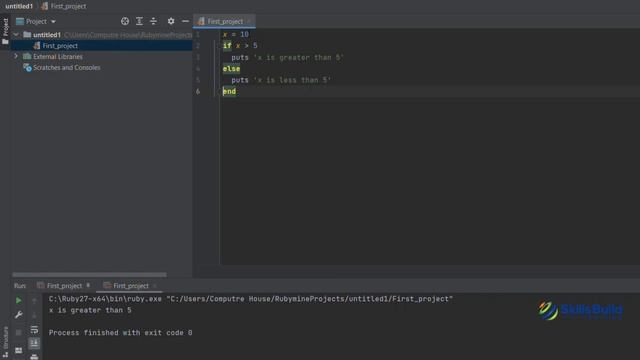640x360 pixels.
Task: Click the Project vertical side tab
Action: [x=5, y=31]
